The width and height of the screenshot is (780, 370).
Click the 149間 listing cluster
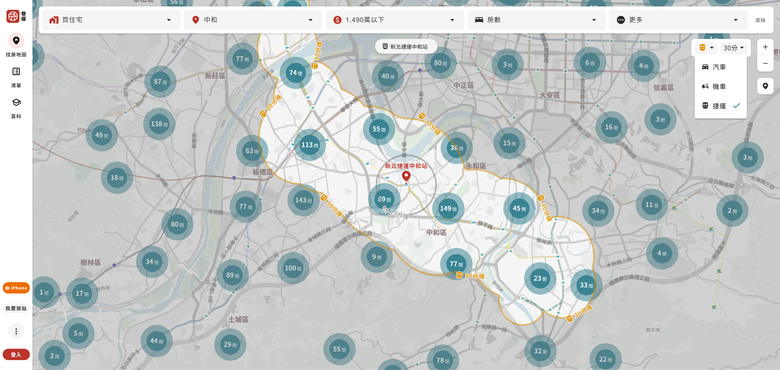click(448, 208)
